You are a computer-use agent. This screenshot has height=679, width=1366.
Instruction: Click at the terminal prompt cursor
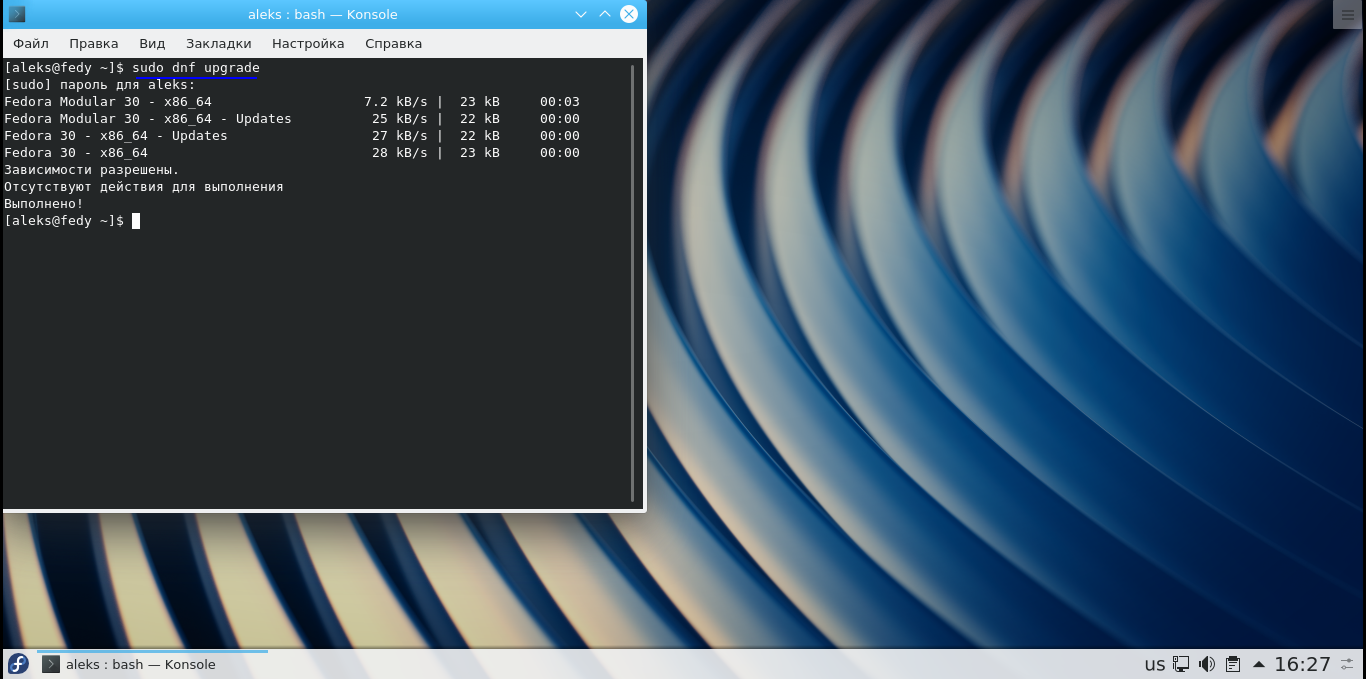[136, 221]
